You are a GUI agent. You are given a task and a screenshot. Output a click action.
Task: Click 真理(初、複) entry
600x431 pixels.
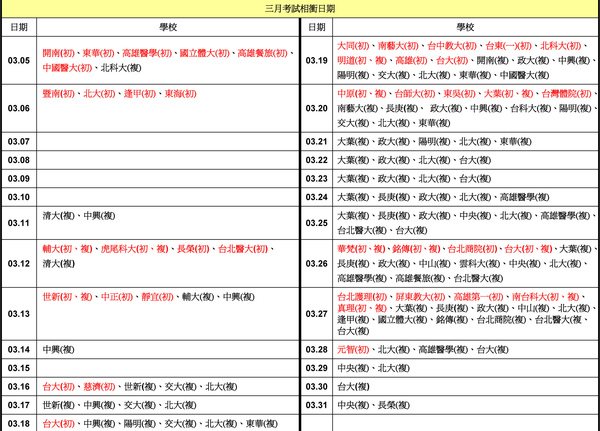click(362, 308)
